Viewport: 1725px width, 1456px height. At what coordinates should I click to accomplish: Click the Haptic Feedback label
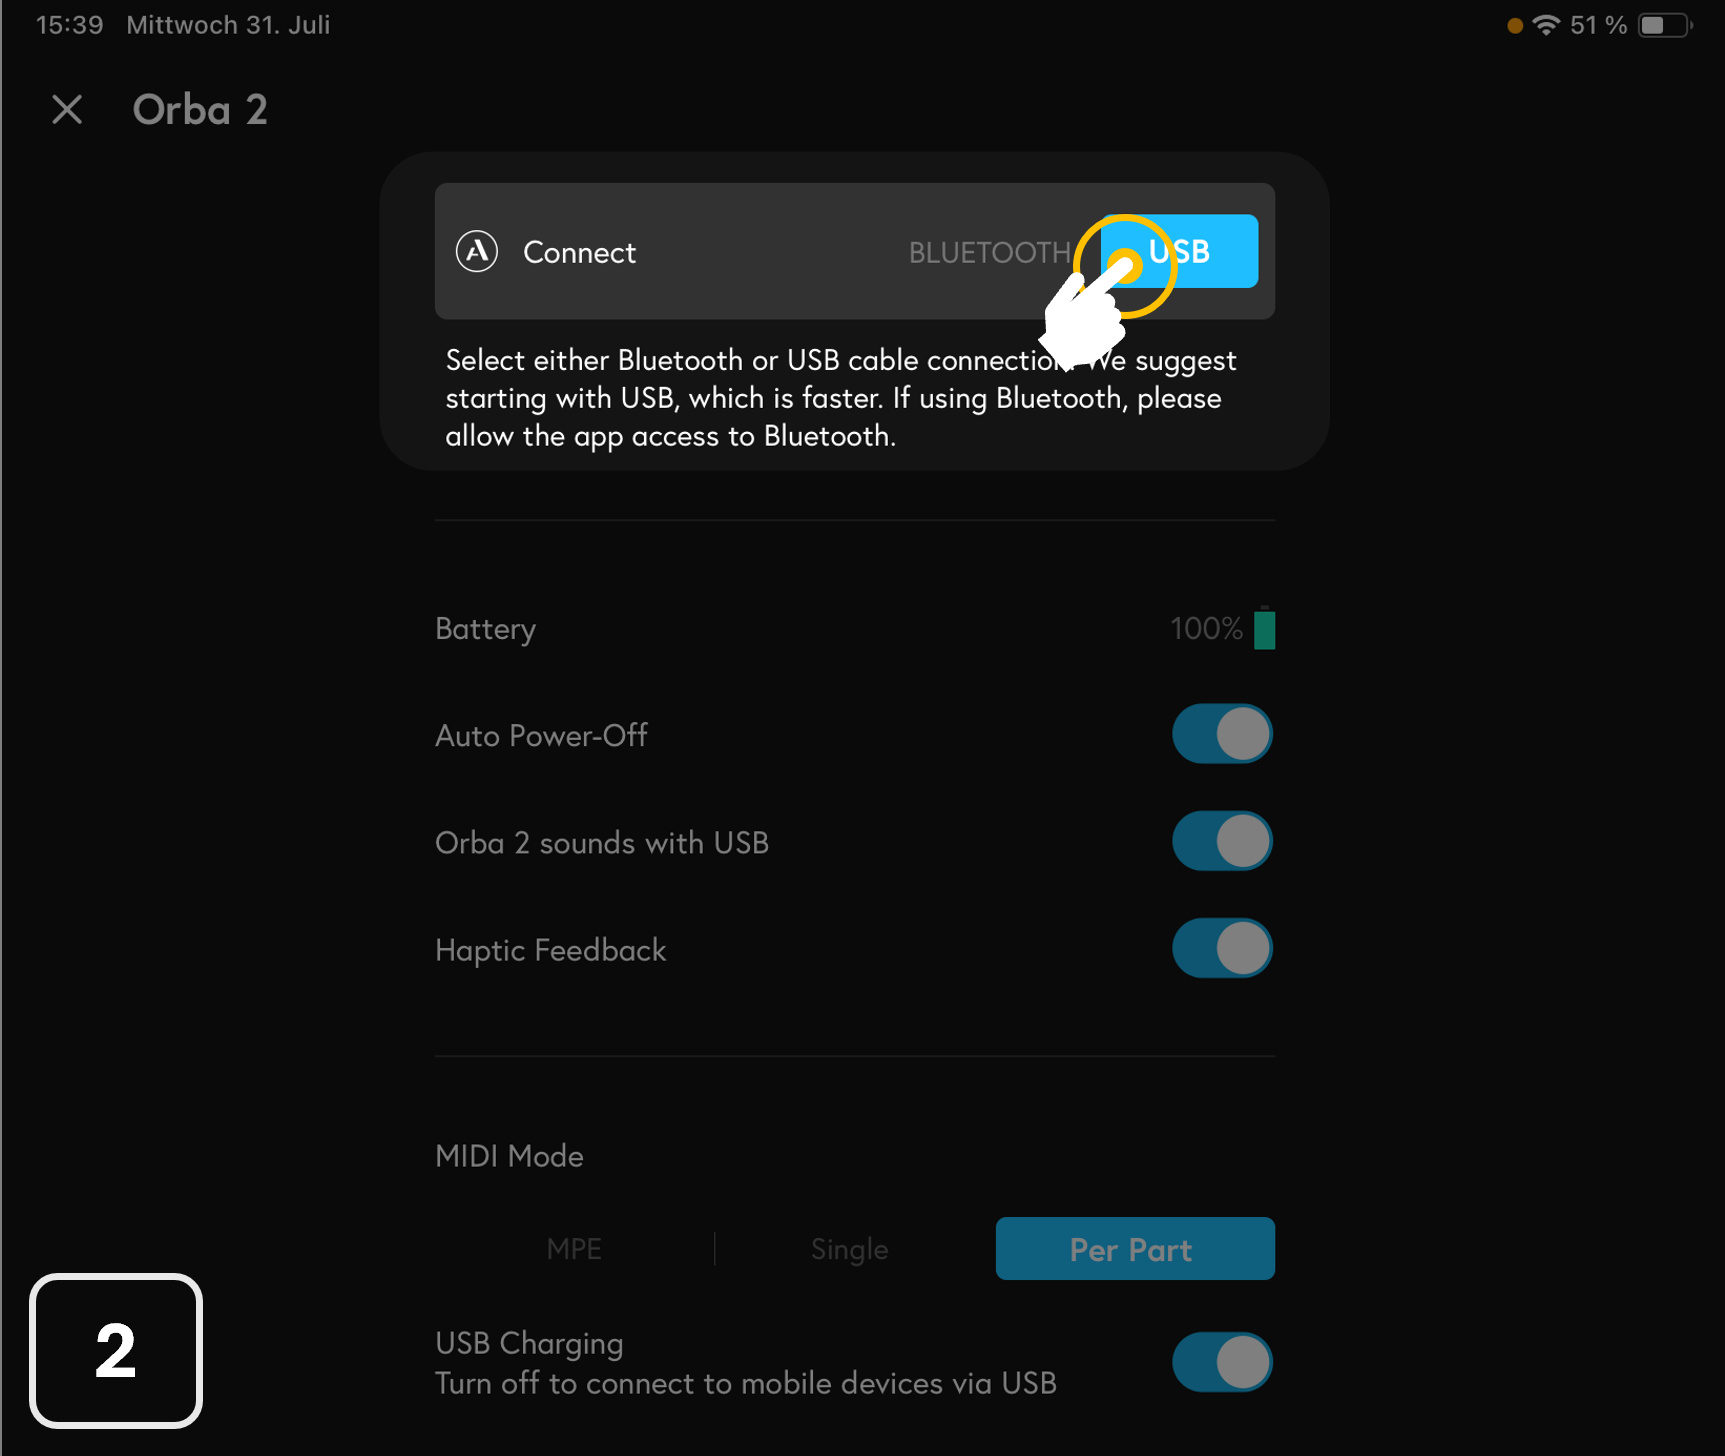tap(550, 950)
